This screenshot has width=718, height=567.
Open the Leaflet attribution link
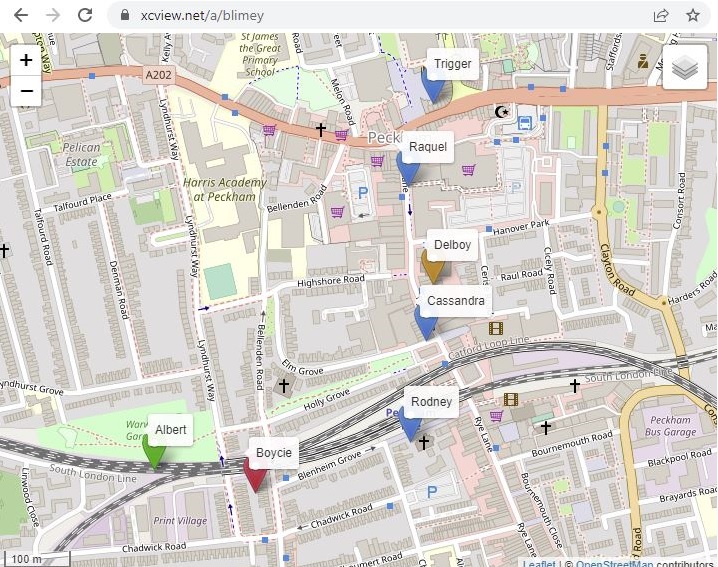tap(539, 563)
